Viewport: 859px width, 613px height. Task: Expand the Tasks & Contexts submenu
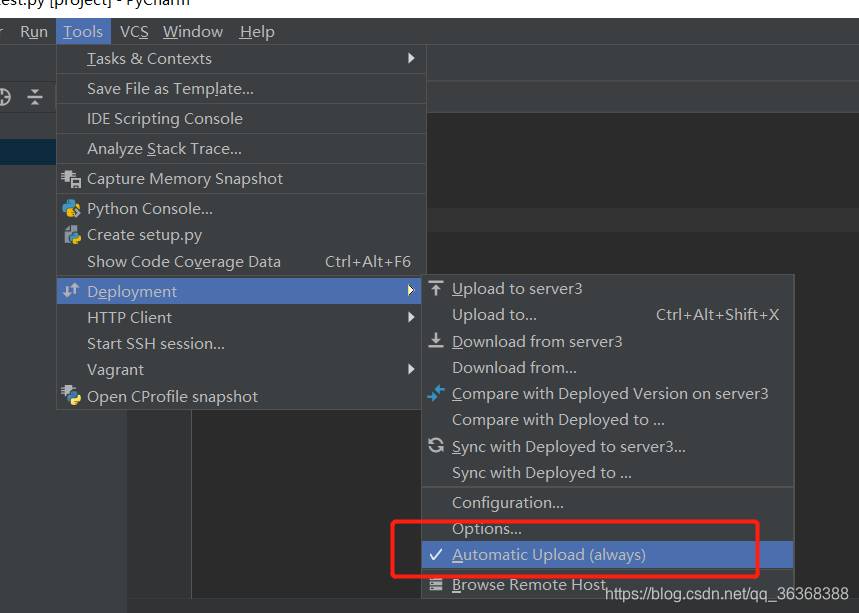coord(411,59)
